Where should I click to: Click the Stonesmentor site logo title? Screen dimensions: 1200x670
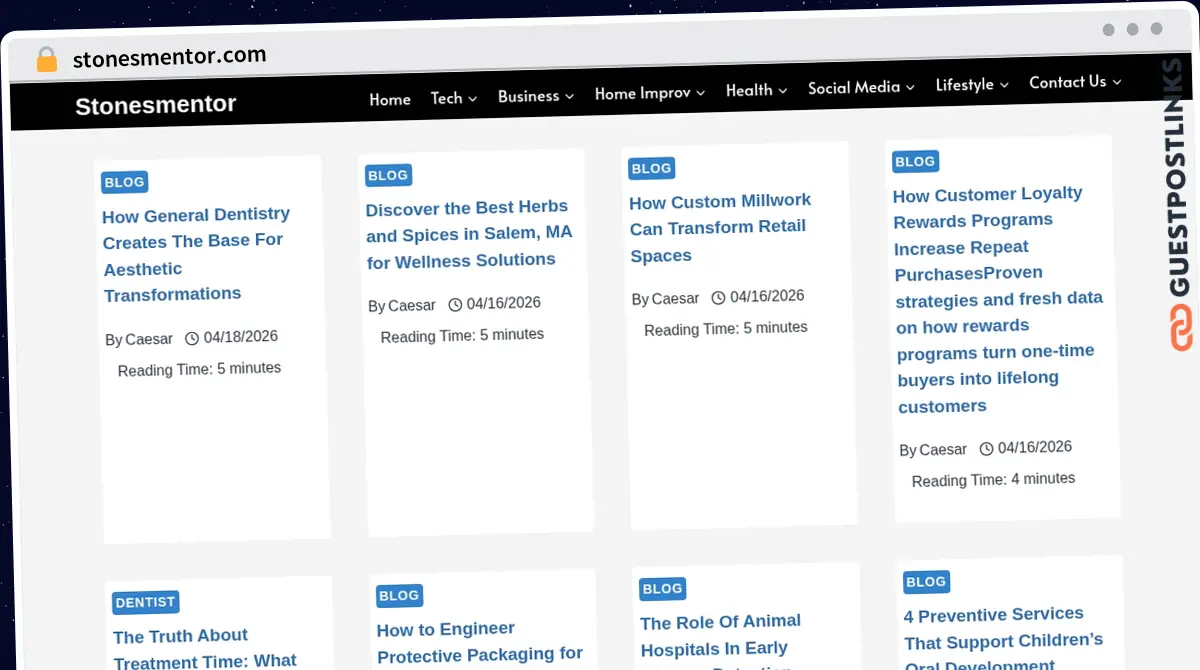click(x=156, y=105)
